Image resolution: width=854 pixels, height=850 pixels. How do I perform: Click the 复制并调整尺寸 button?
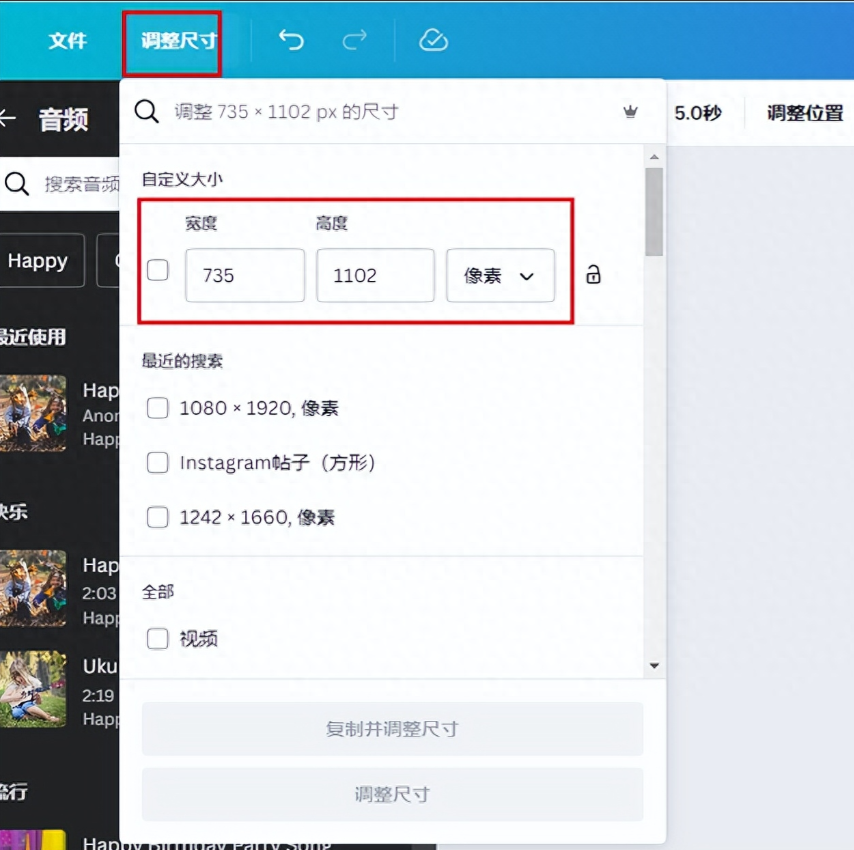tap(392, 729)
